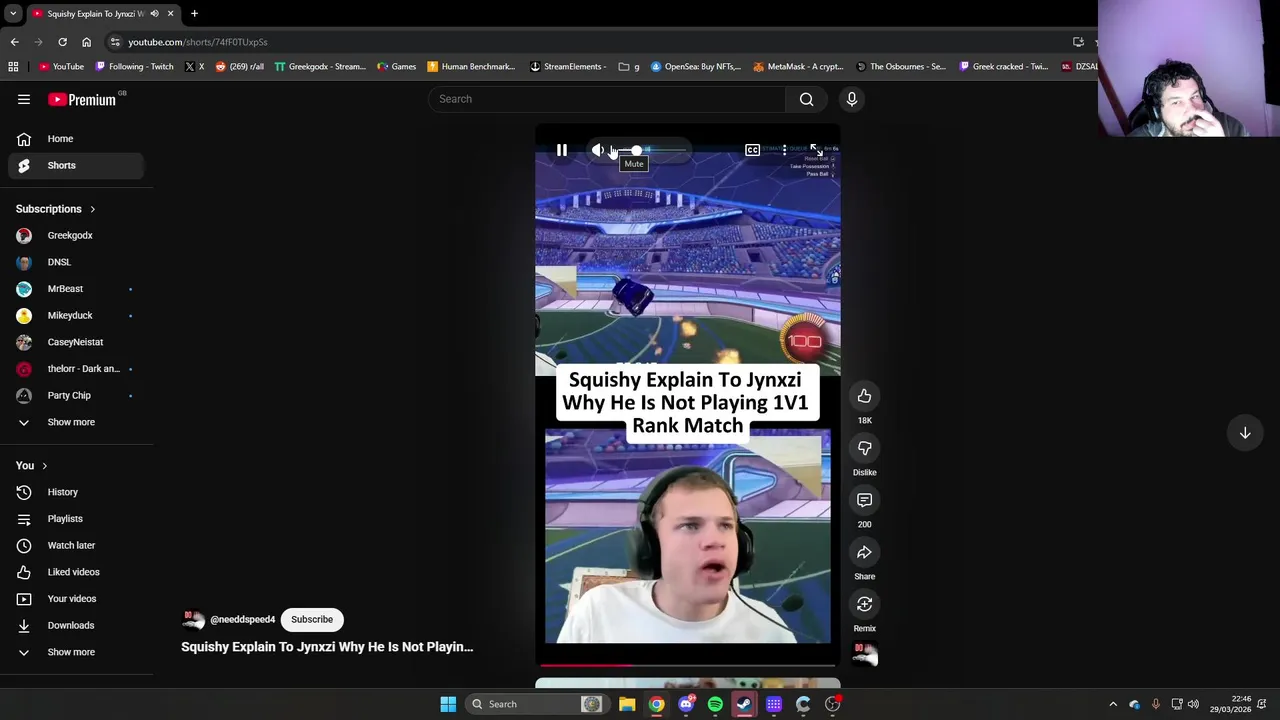Seek using the red video progress bar

click(688, 664)
